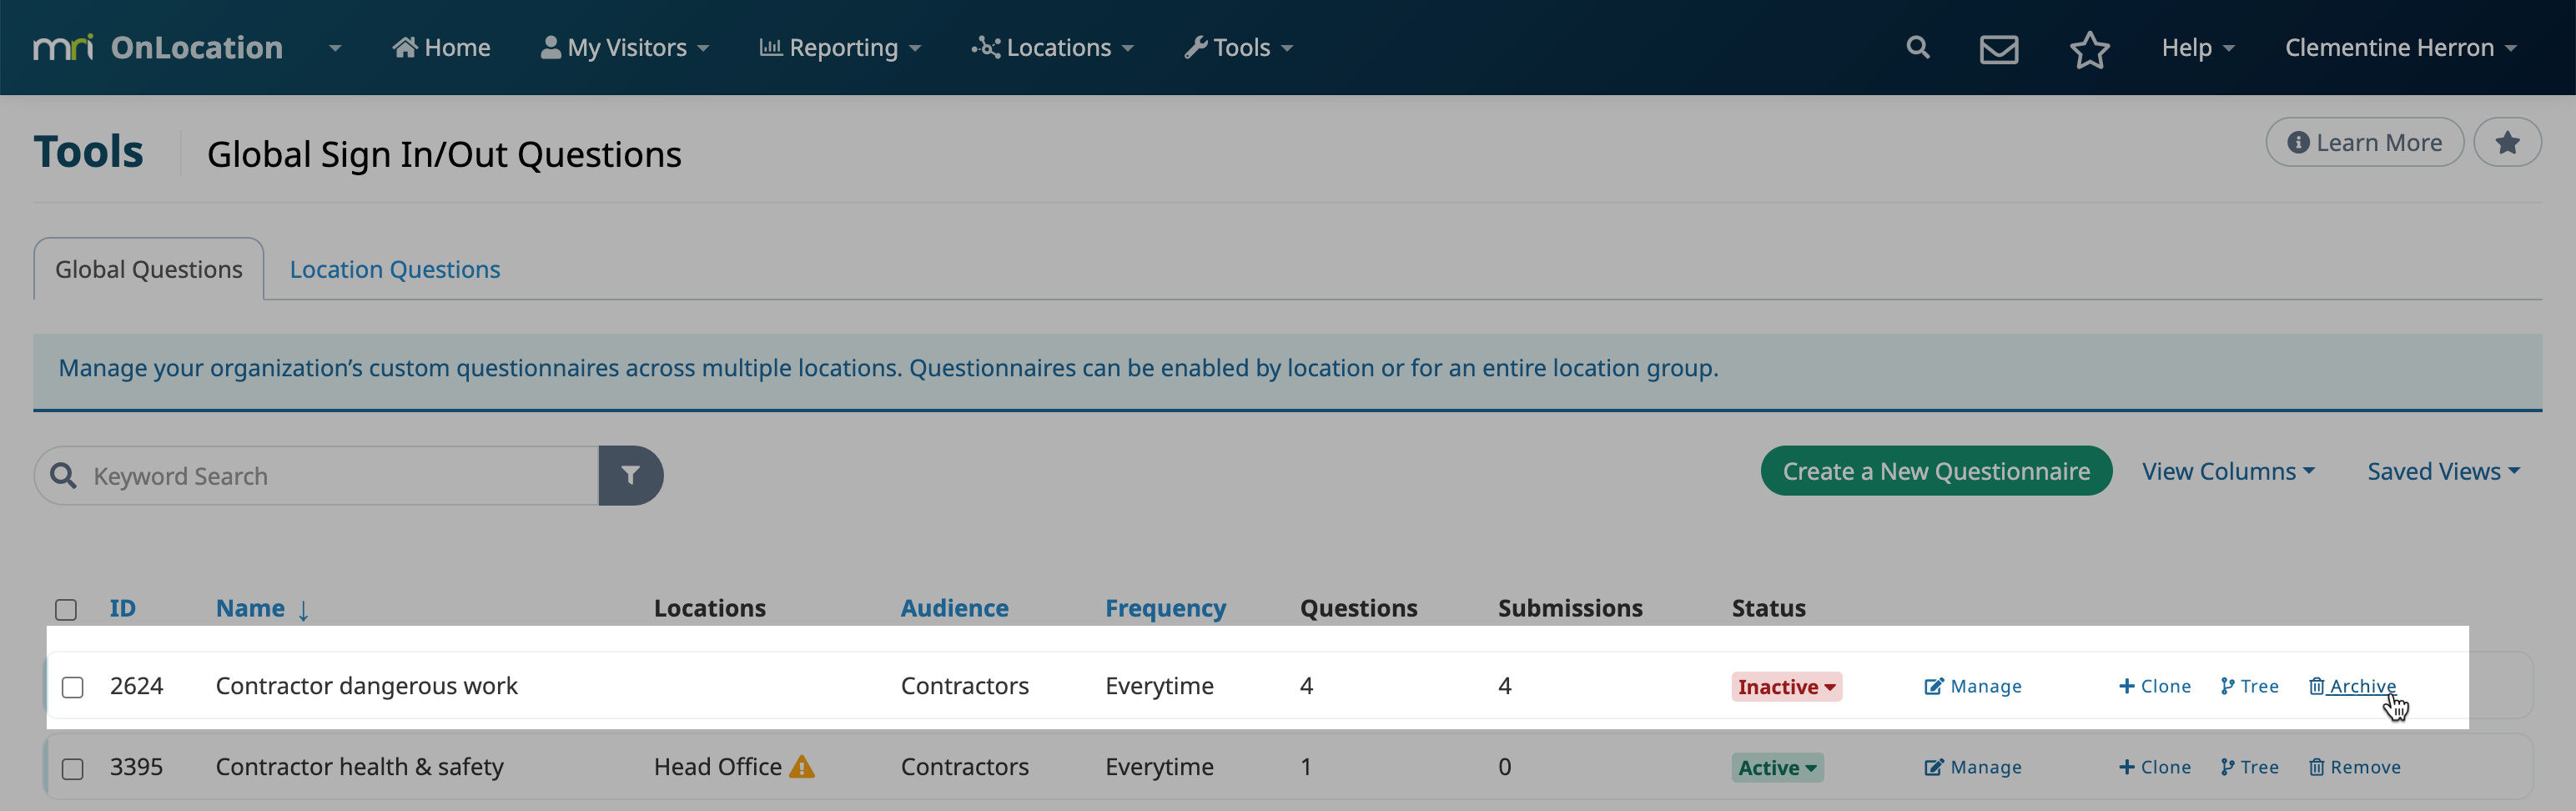Click the filter funnel icon beside search
Viewport: 2576px width, 811px height.
(630, 475)
